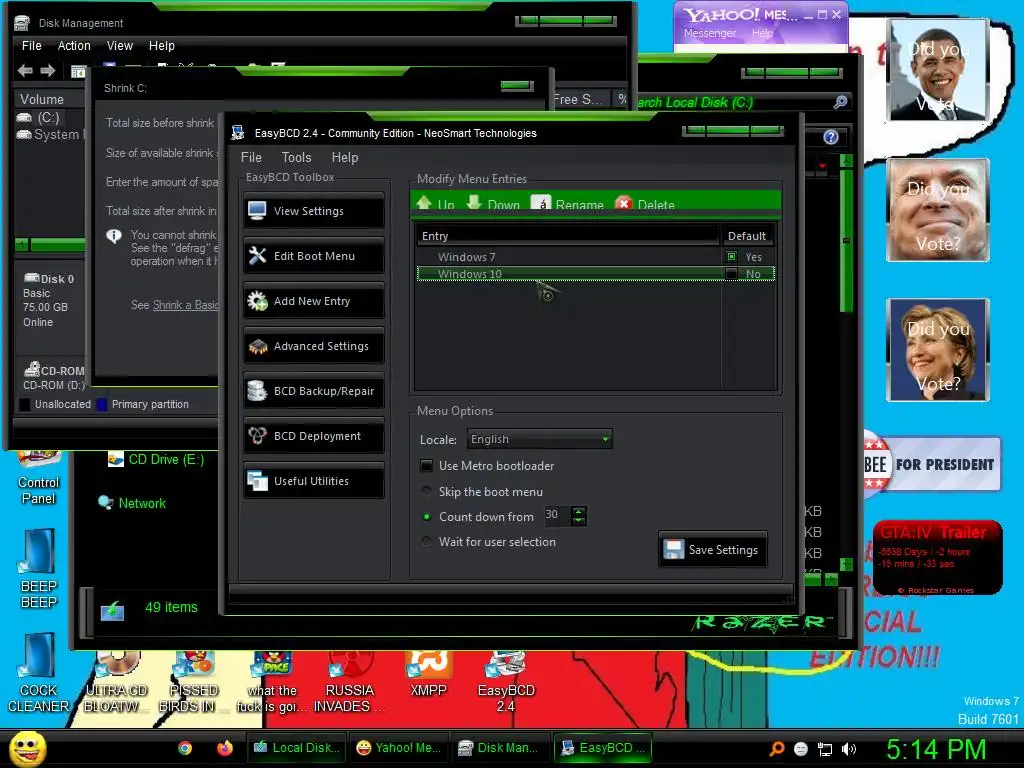Open Advanced Settings in EasyBCD
1024x768 pixels.
click(x=313, y=346)
